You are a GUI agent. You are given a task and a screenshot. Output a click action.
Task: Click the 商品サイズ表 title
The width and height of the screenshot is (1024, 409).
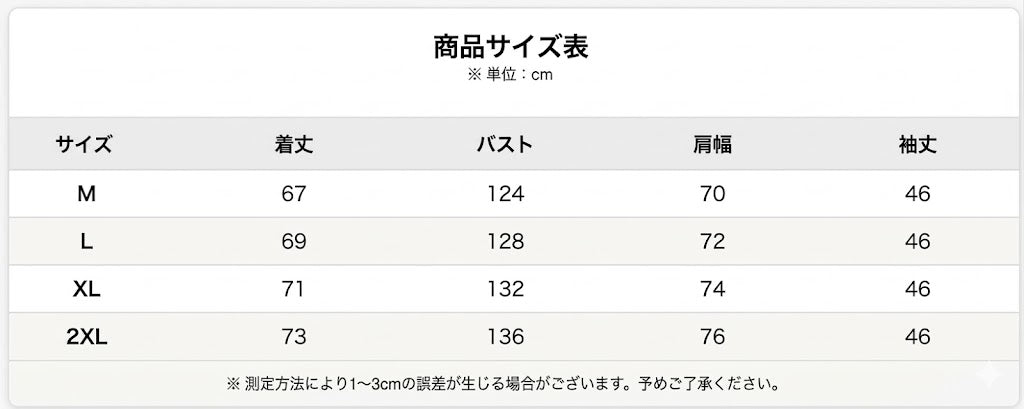click(511, 47)
